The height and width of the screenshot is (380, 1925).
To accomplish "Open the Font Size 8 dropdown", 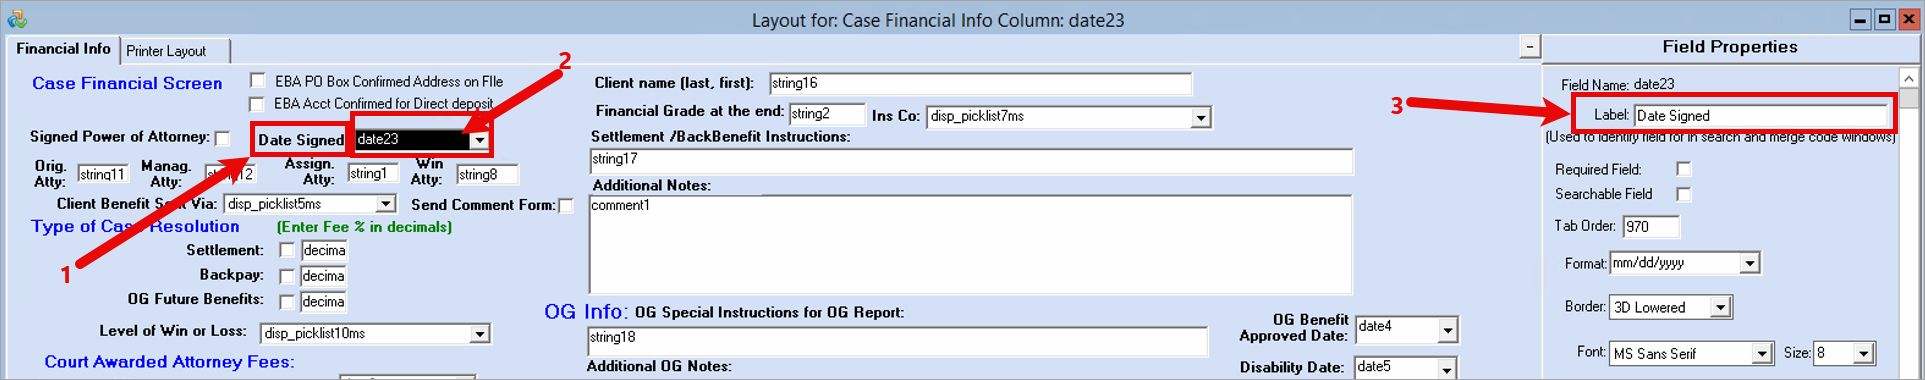I will pyautogui.click(x=1862, y=353).
